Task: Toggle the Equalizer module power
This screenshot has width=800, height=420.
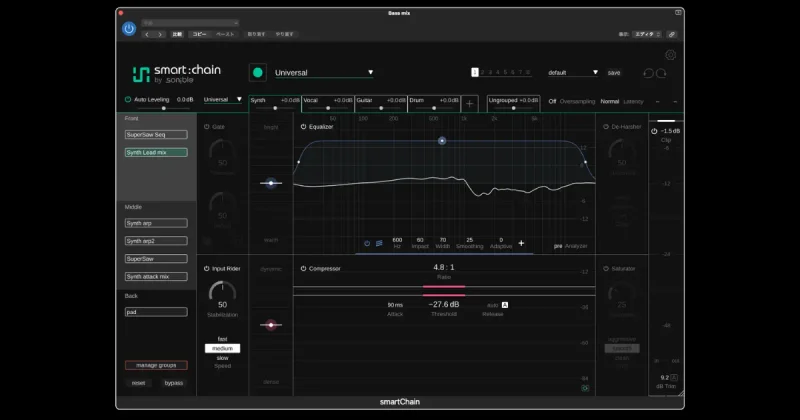Action: point(303,127)
